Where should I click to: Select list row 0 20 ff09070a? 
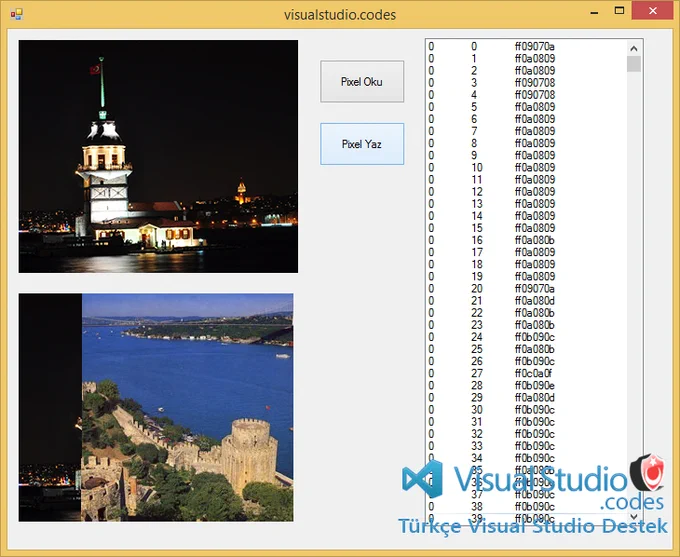click(526, 288)
